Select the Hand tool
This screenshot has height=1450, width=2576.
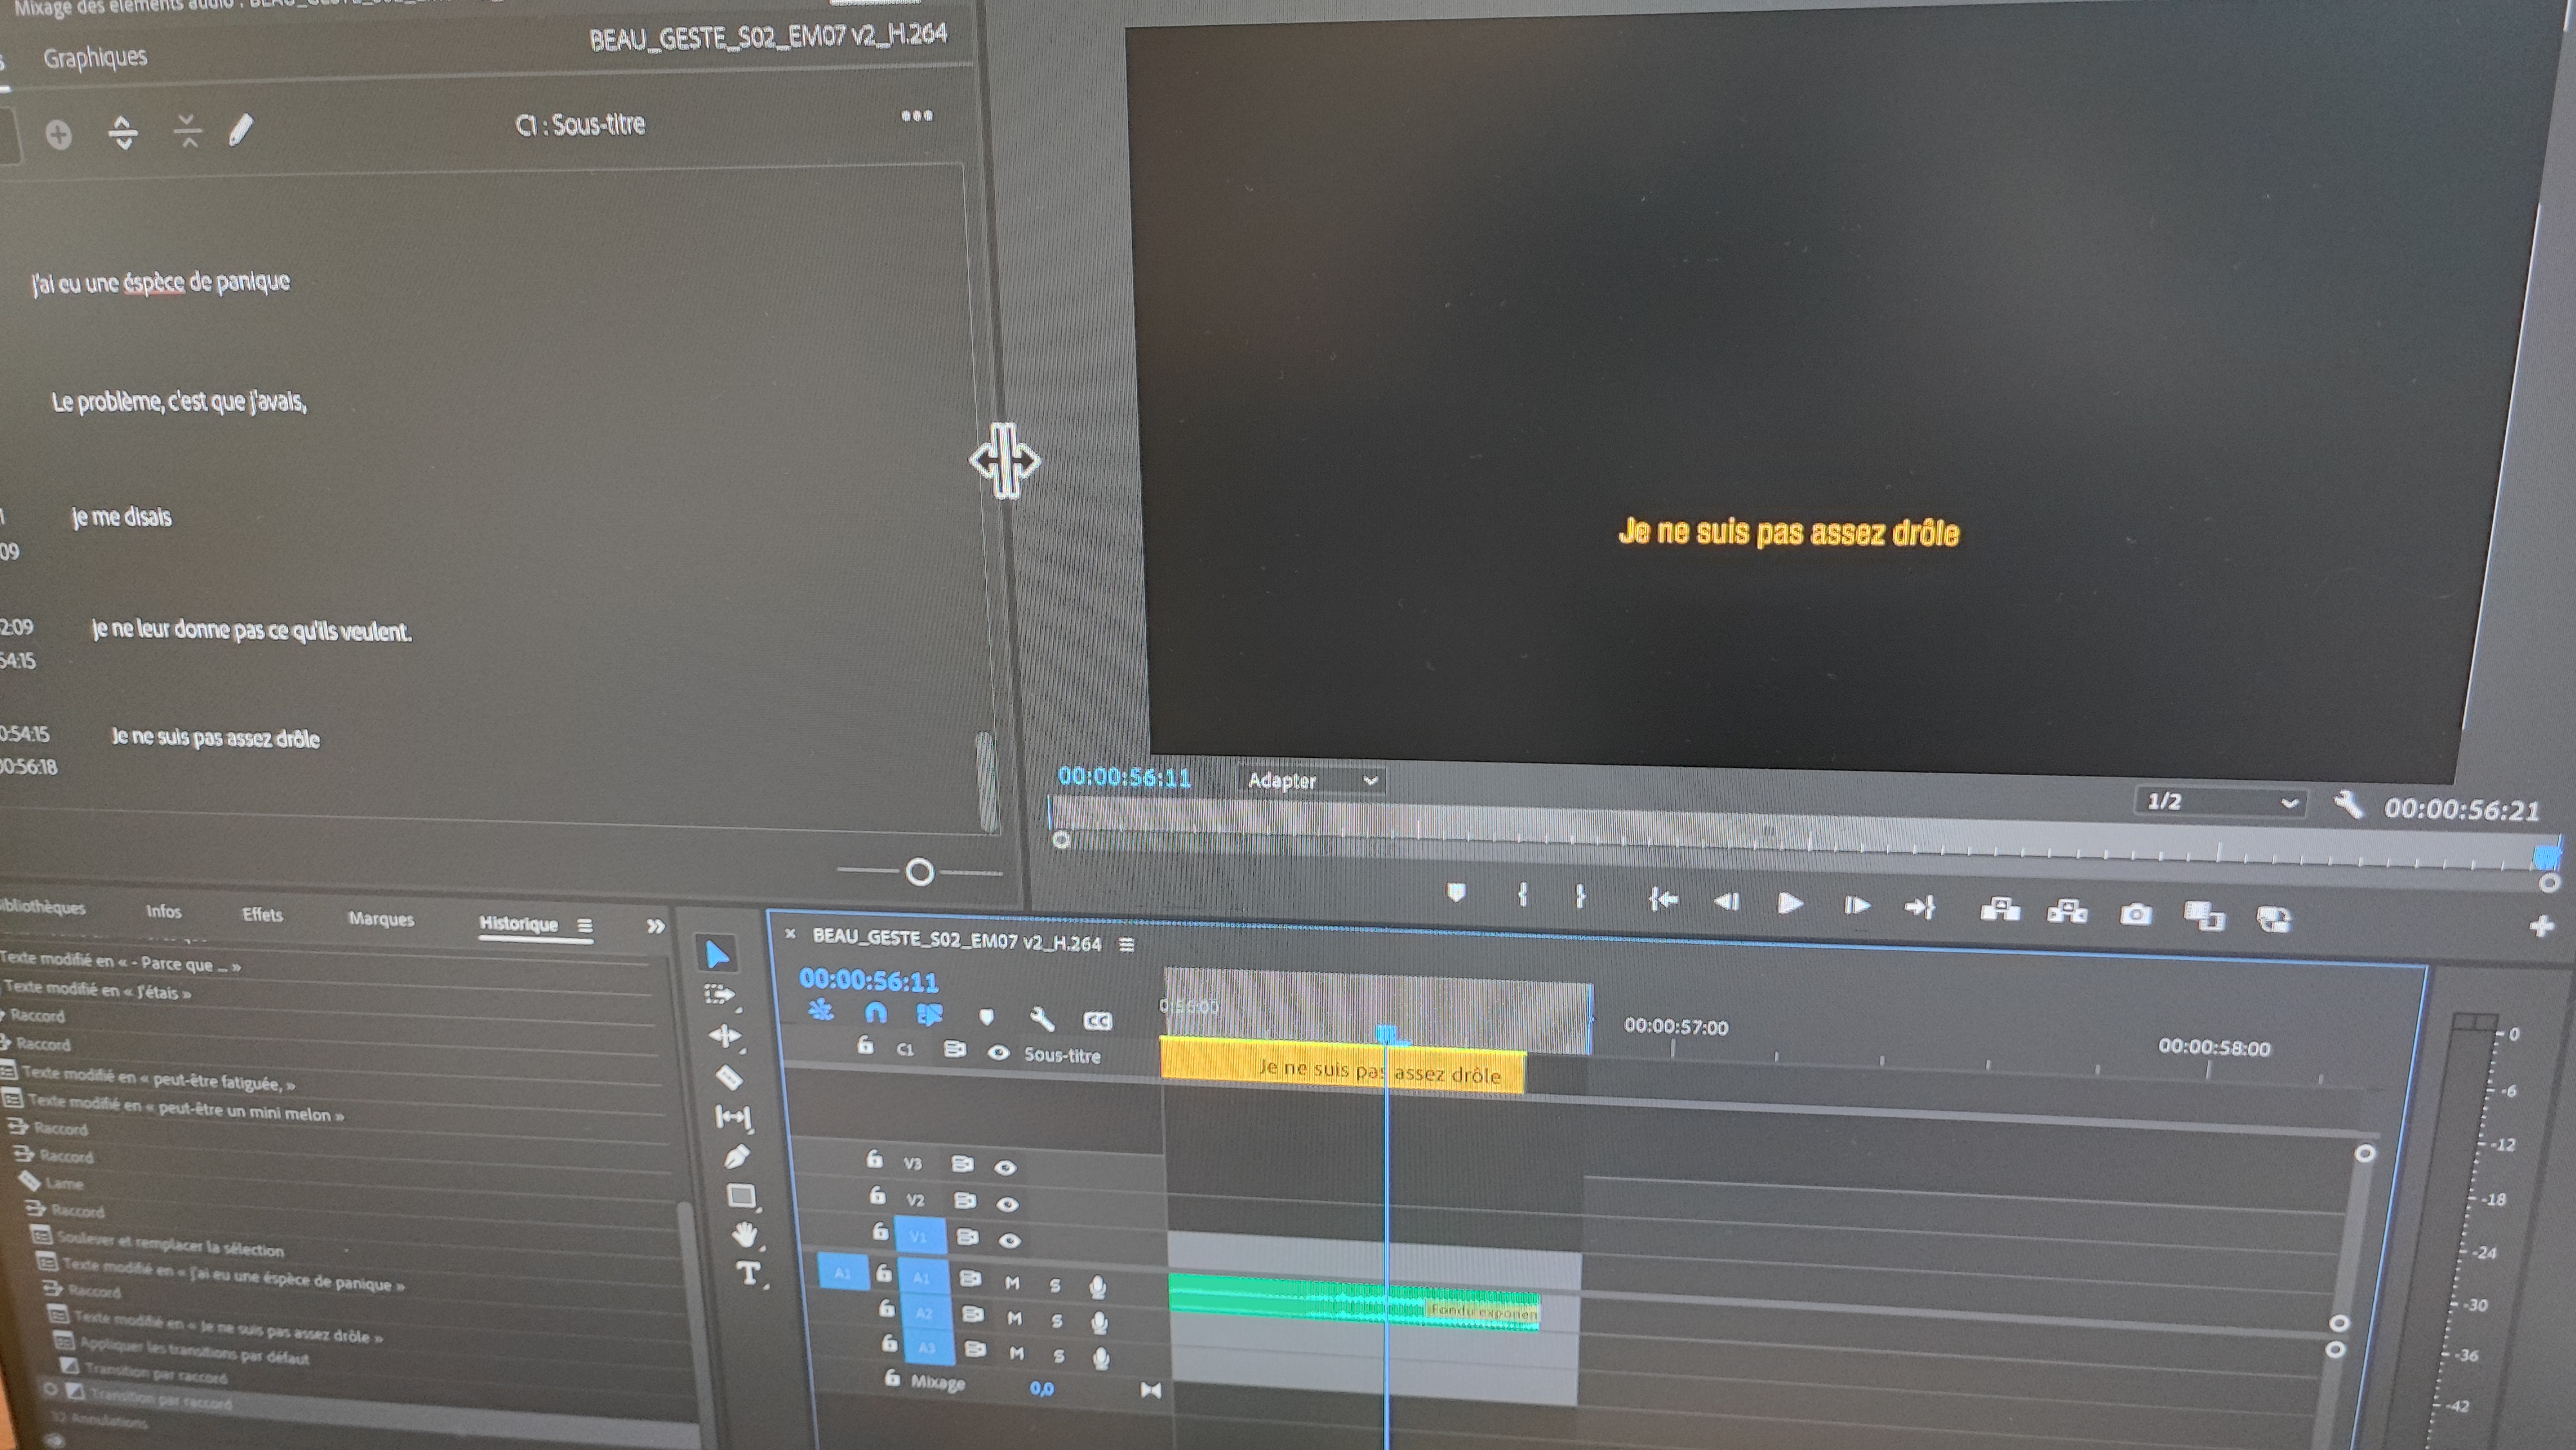coord(744,1235)
